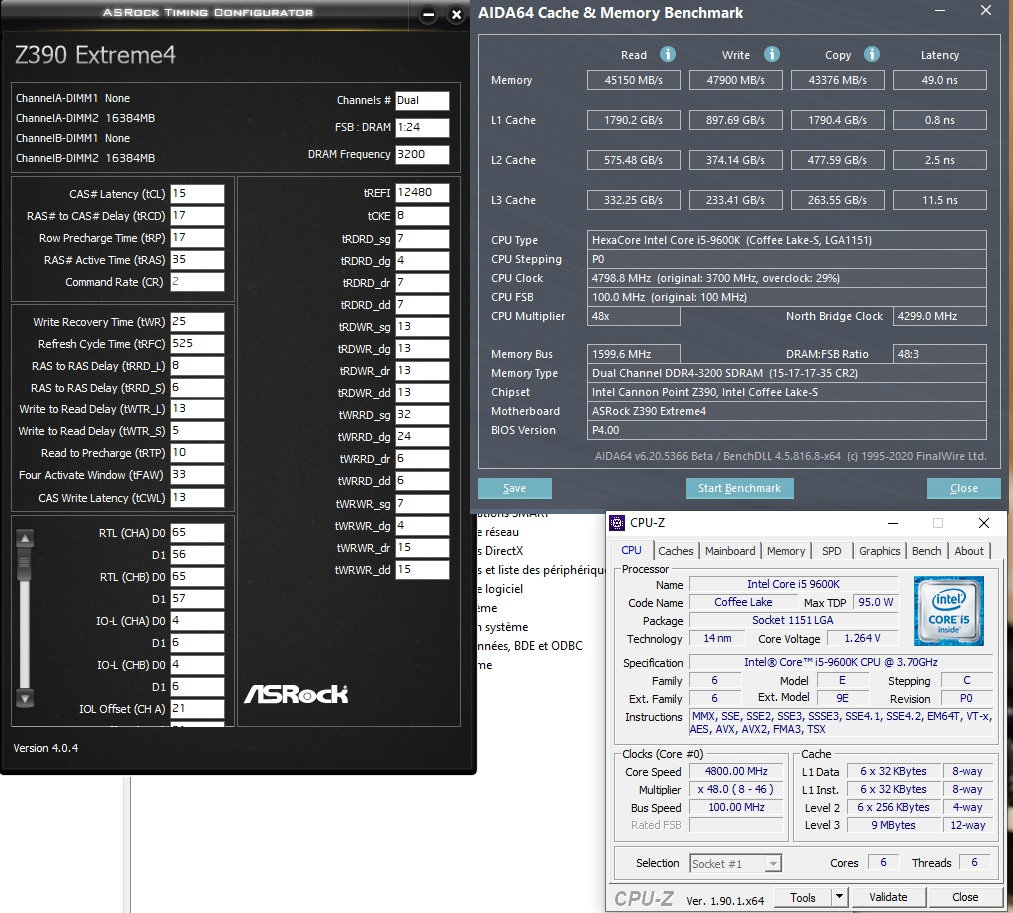Click the tCKE value field
The image size is (1013, 913).
point(422,216)
